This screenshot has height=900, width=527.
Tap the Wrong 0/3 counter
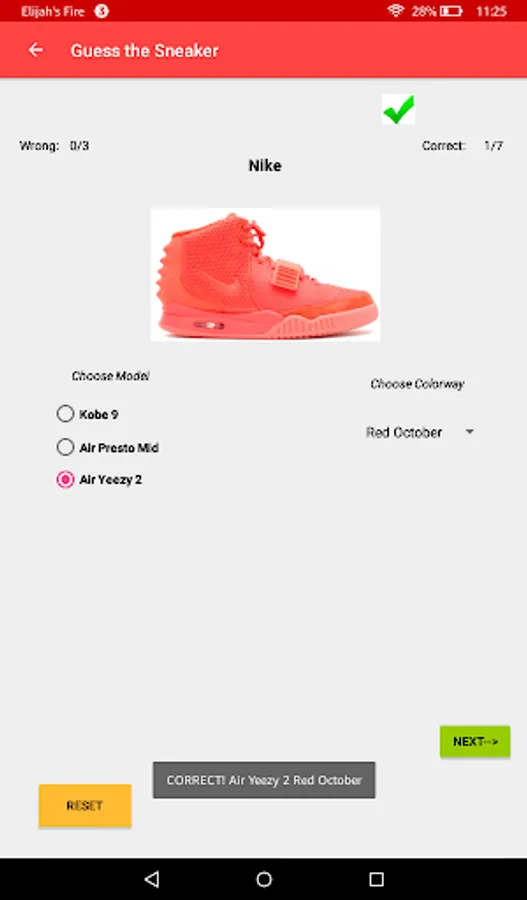pos(55,146)
